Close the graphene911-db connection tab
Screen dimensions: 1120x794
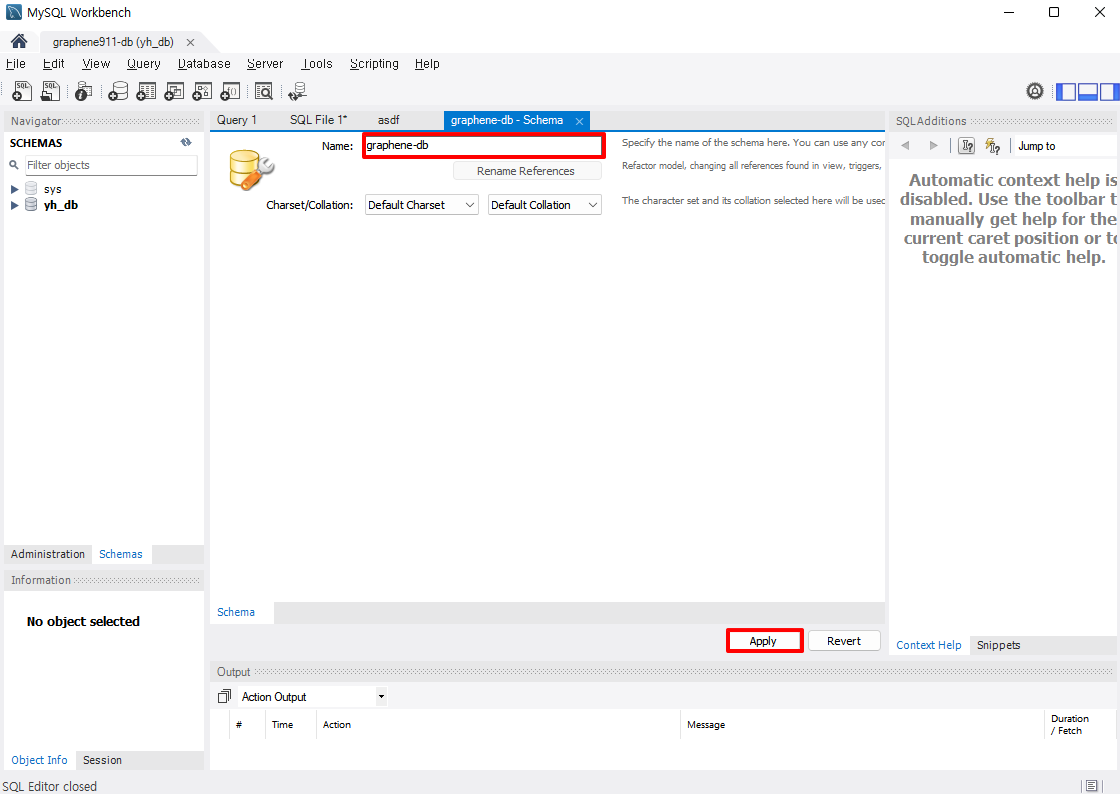tap(190, 43)
